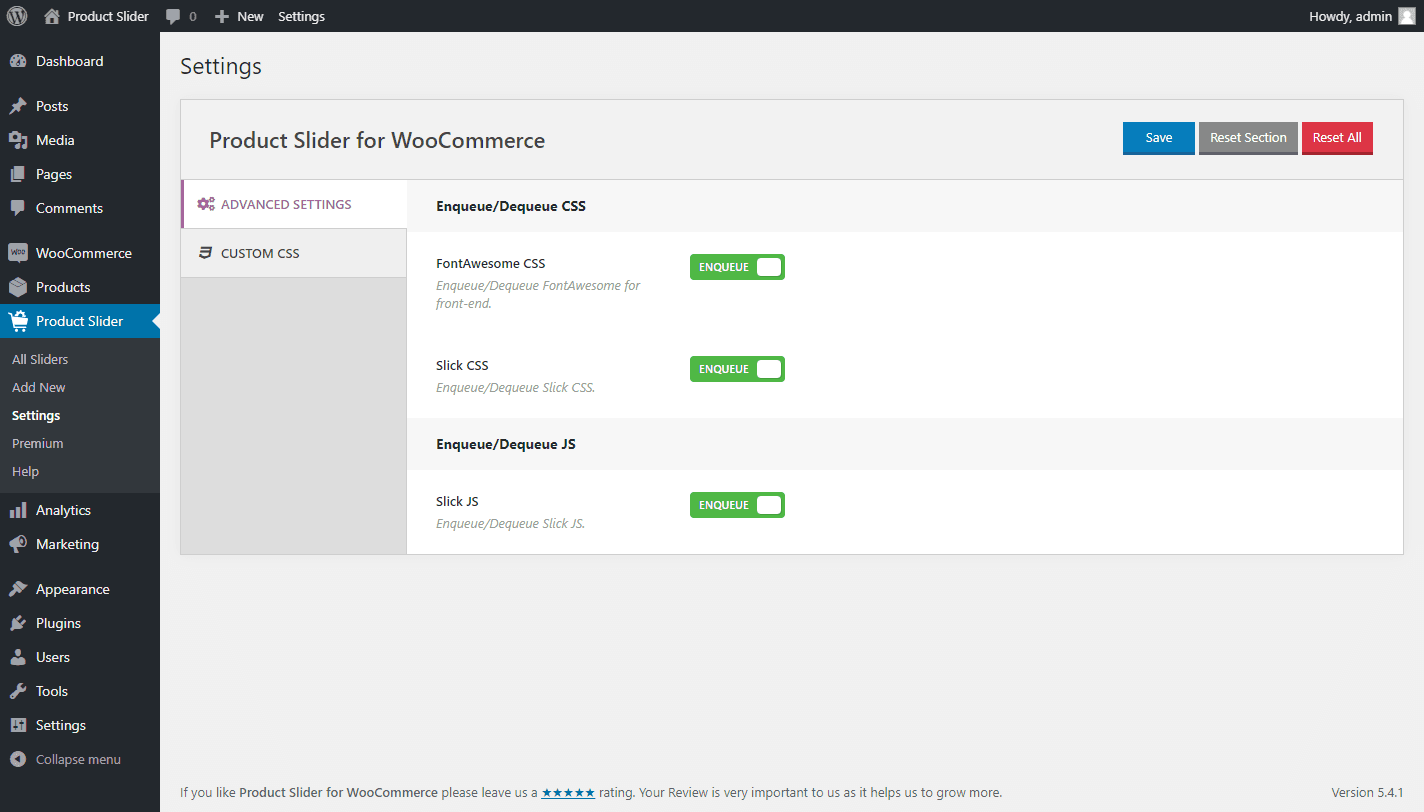Switch to the Custom CSS tab
This screenshot has height=812, width=1424.
tap(294, 253)
